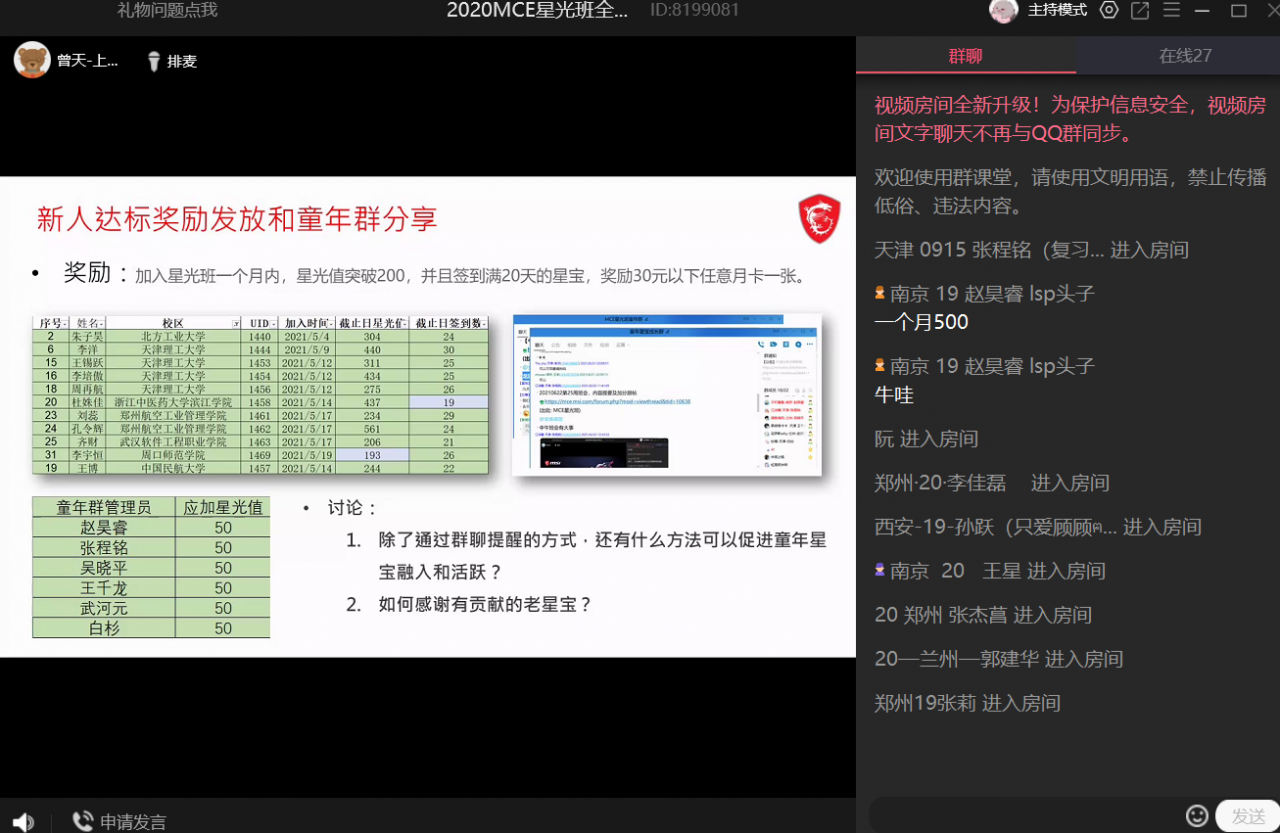Click 天津 0915 张程铭 进入房间 notice
The height and width of the screenshot is (833, 1280).
[x=1031, y=250]
